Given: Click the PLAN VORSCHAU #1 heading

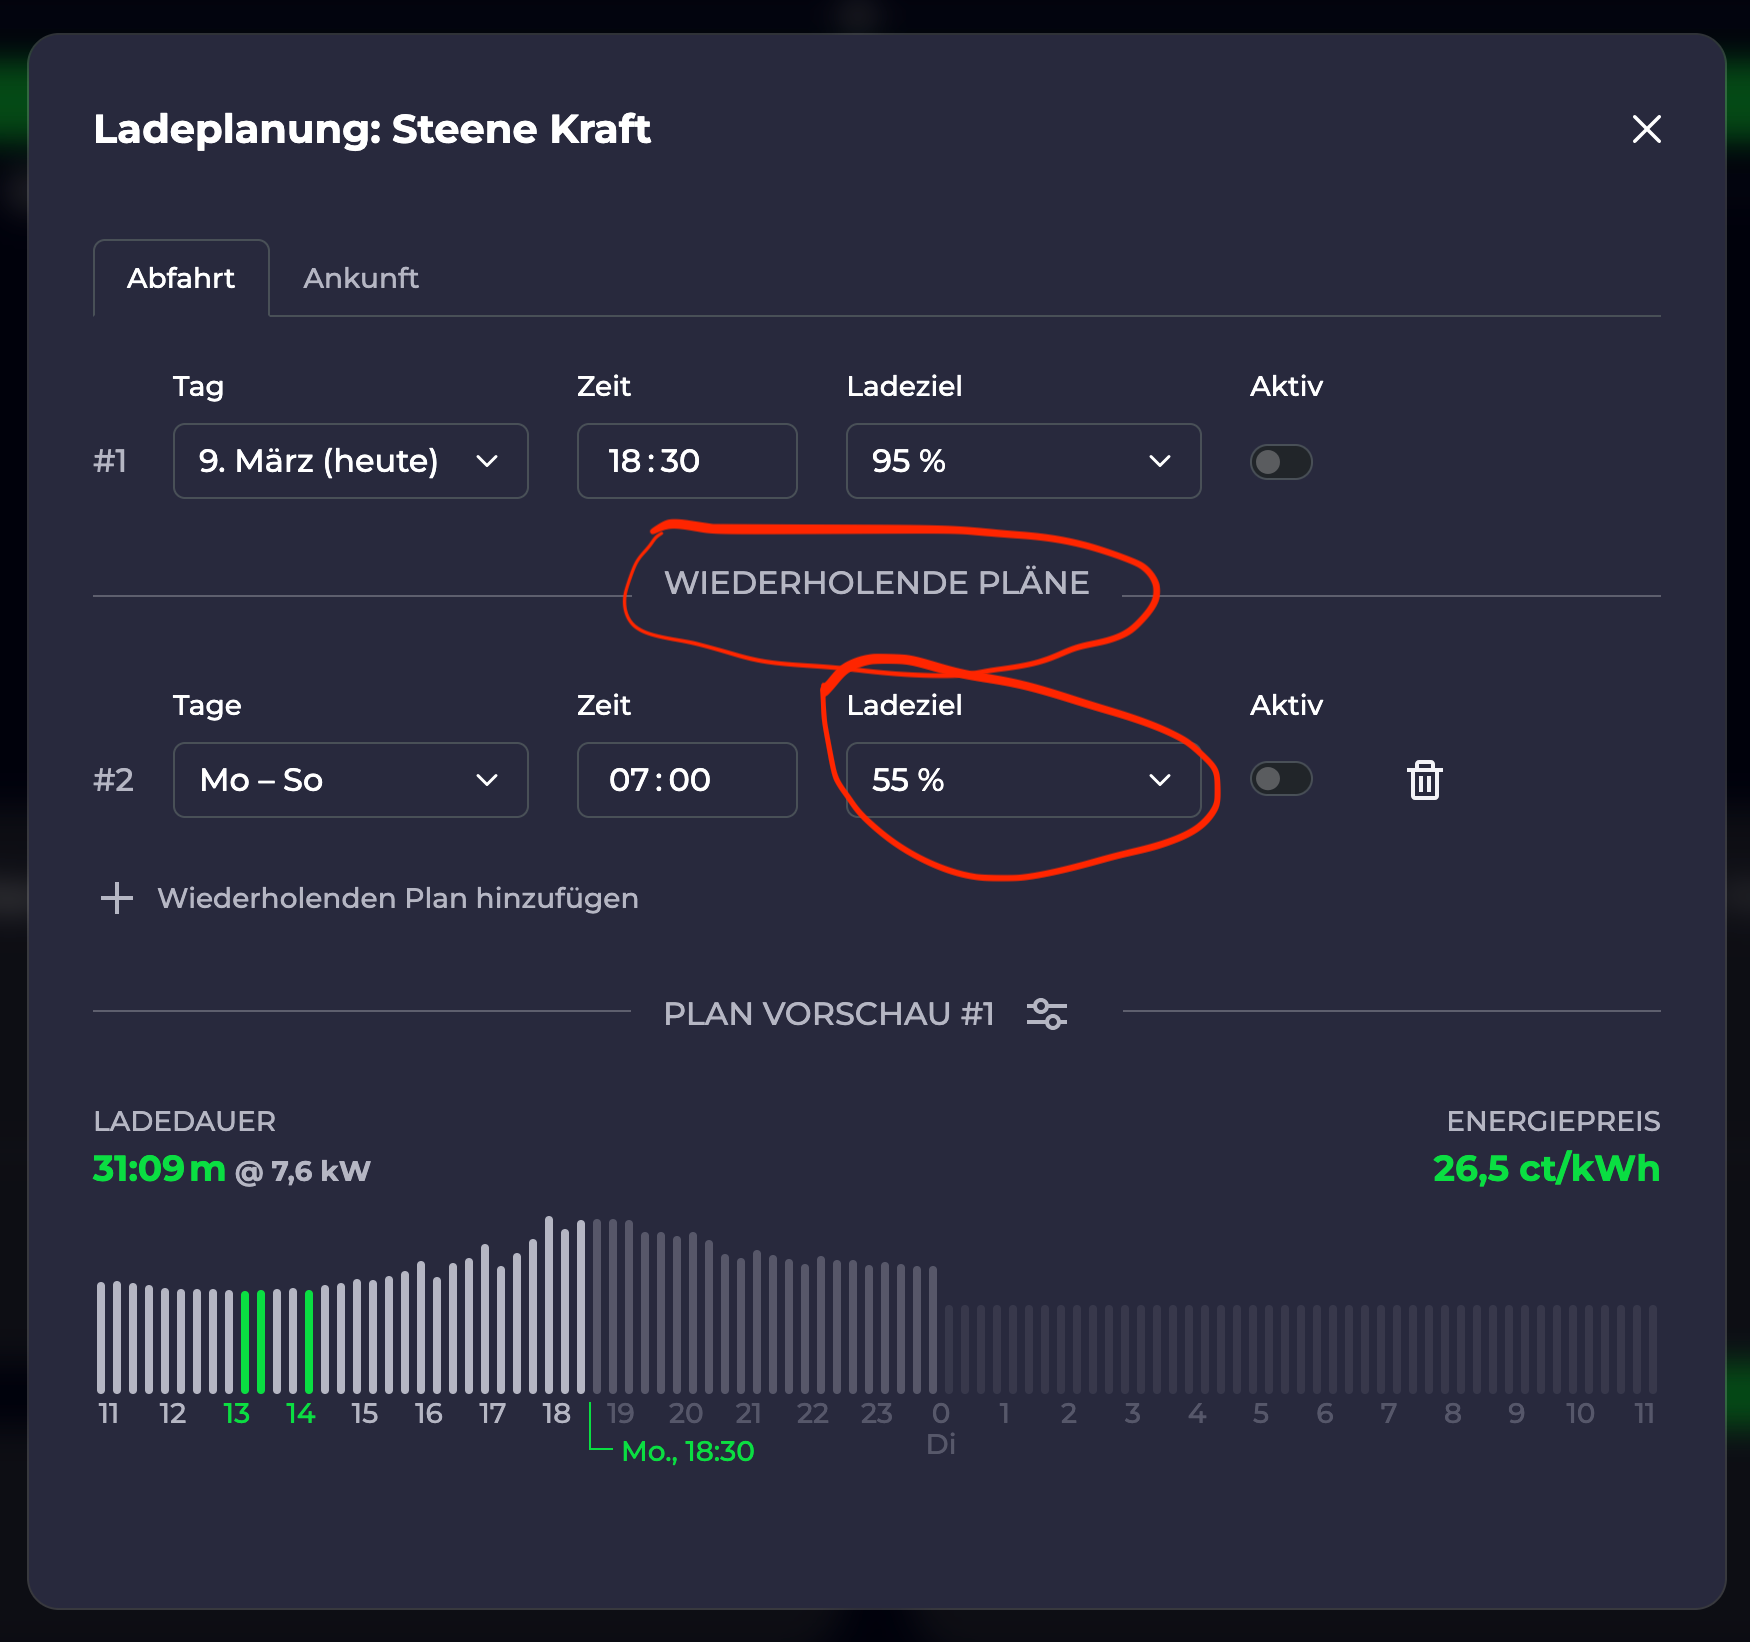Looking at the screenshot, I should tap(828, 1014).
